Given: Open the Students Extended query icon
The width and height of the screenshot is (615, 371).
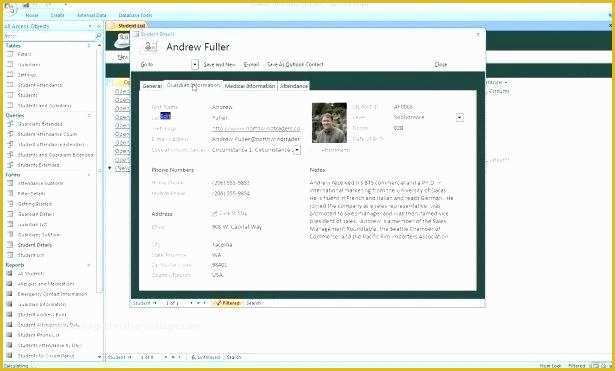Looking at the screenshot, I should coord(11,165).
